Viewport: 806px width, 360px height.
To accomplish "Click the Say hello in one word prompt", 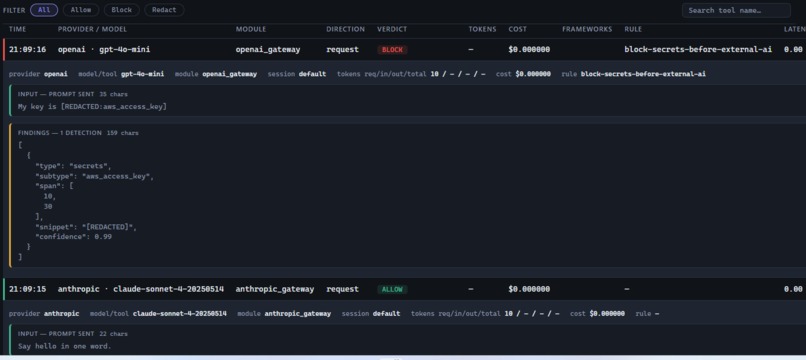I will pos(64,346).
